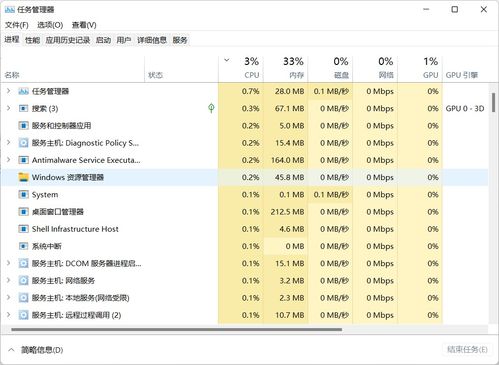Click the Shell Infrastructure Host icon
This screenshot has height=365, width=499.
(x=23, y=229)
